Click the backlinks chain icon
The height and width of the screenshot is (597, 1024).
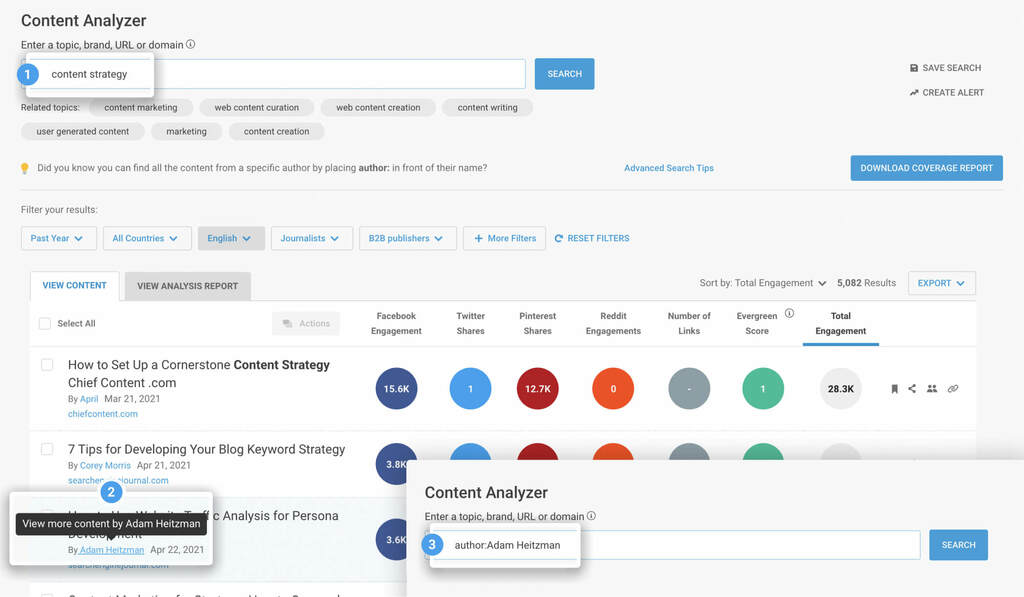(x=953, y=389)
